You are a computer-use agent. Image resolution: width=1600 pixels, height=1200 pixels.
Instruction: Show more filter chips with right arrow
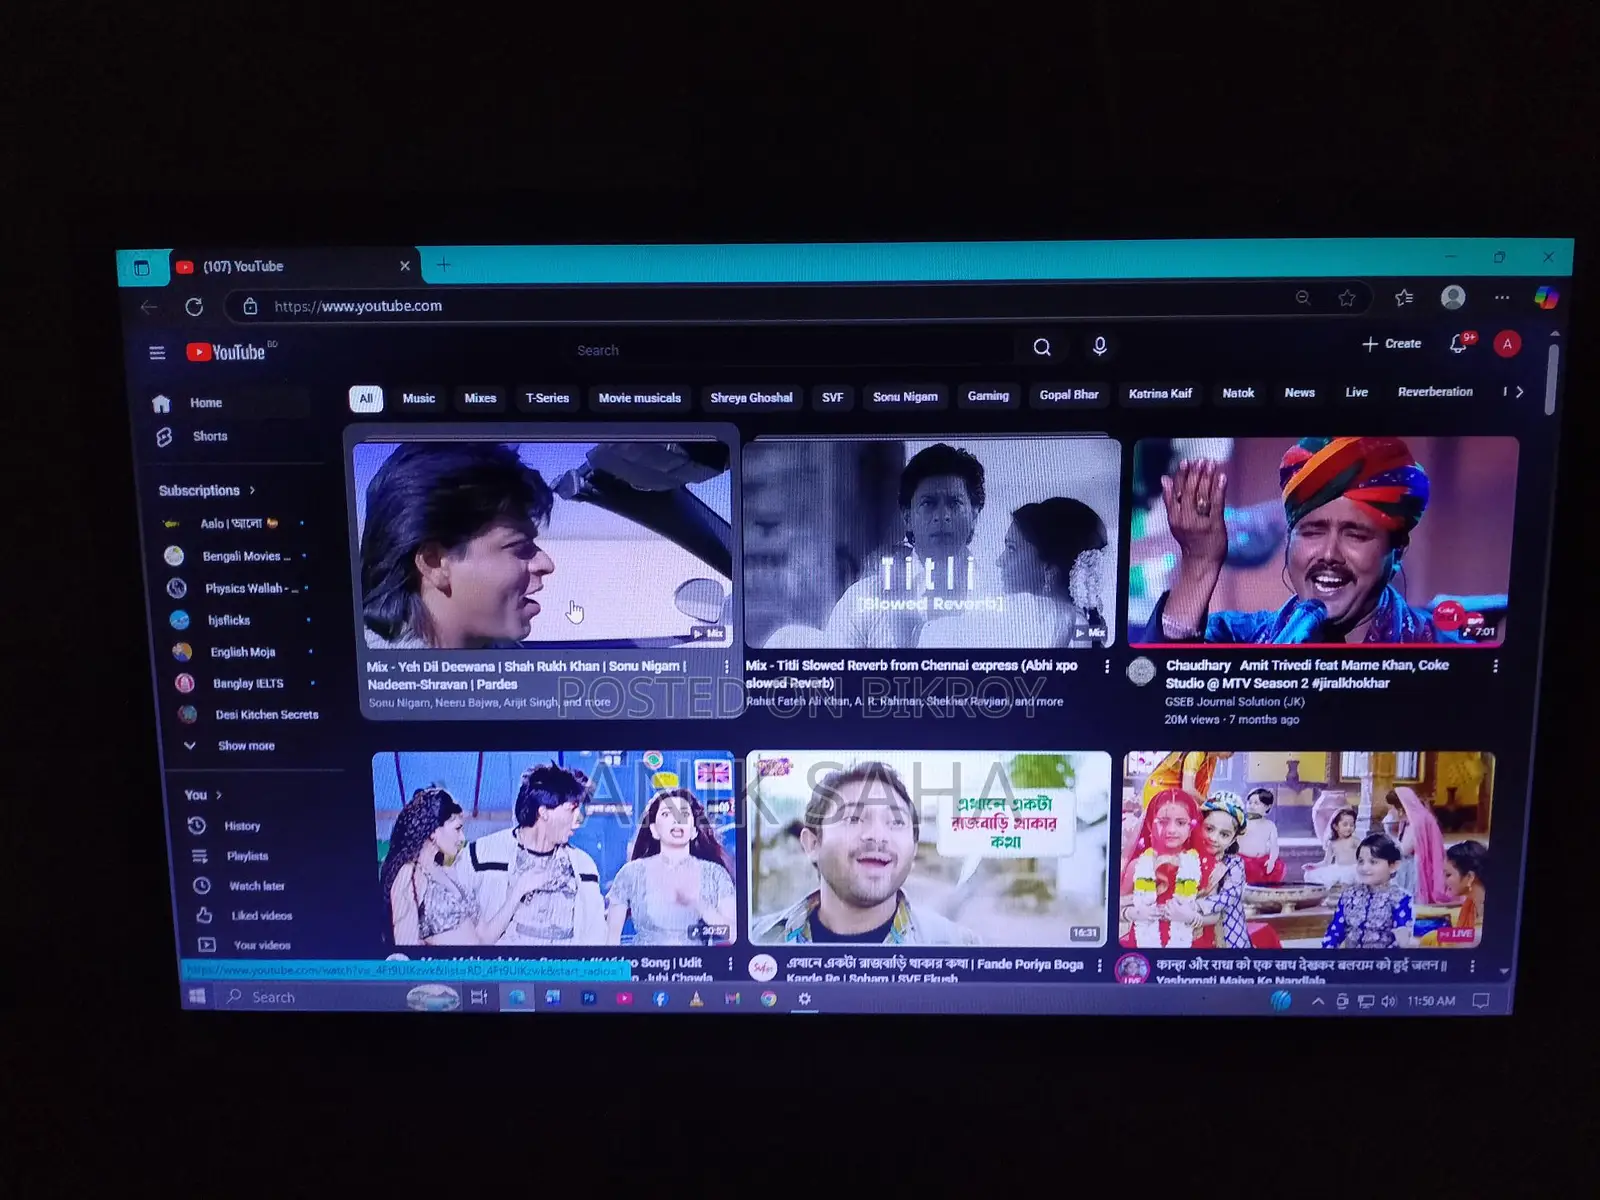pos(1520,392)
